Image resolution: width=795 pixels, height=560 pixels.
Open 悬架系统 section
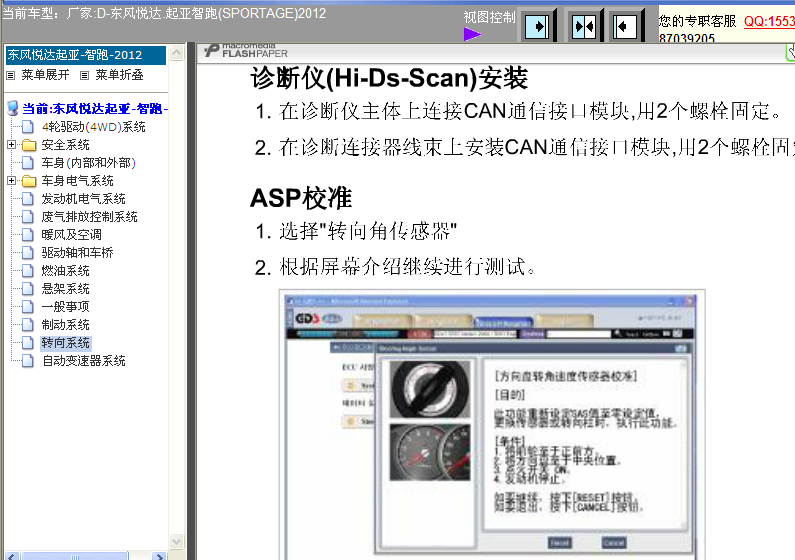[65, 289]
